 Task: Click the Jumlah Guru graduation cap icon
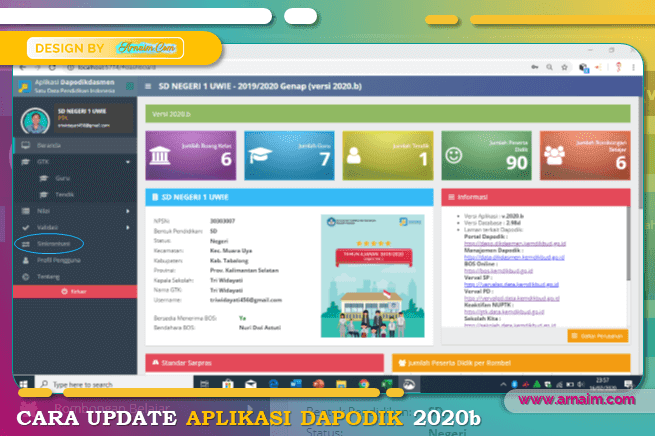260,155
